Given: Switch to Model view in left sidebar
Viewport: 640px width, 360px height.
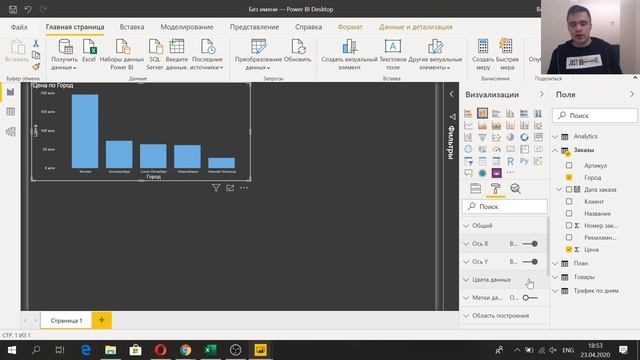Looking at the screenshot, I should click(x=11, y=131).
